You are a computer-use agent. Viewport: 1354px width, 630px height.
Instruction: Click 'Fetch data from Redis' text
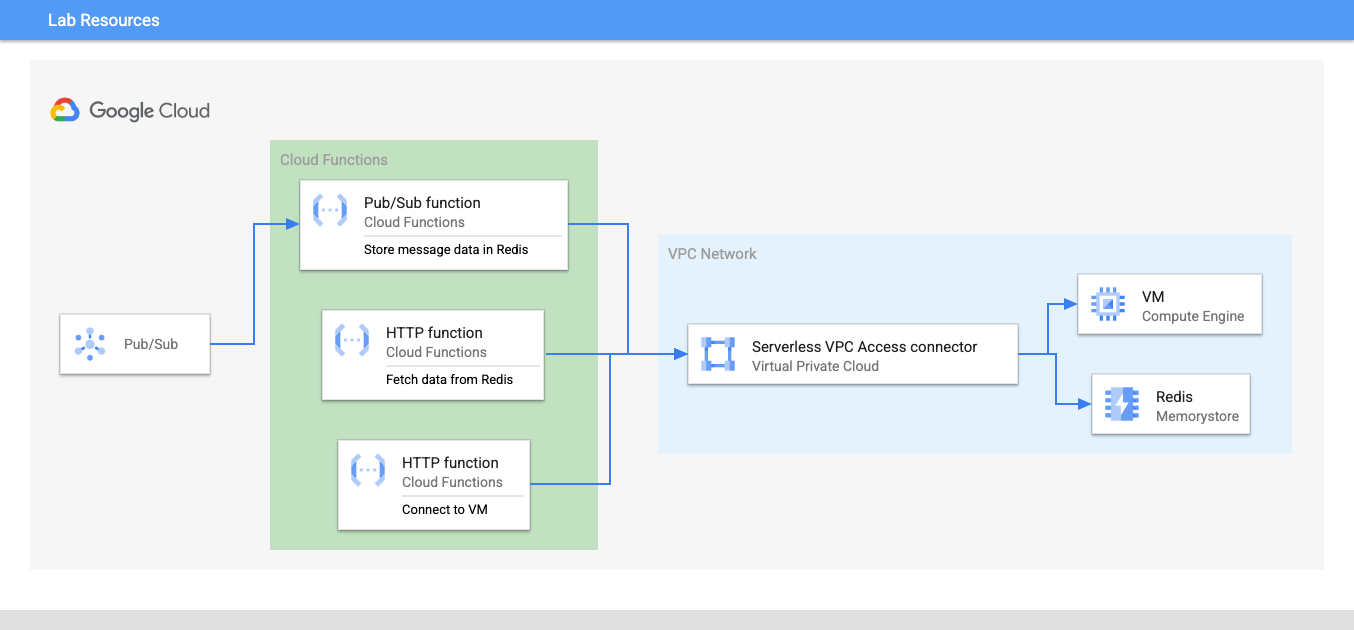click(449, 379)
